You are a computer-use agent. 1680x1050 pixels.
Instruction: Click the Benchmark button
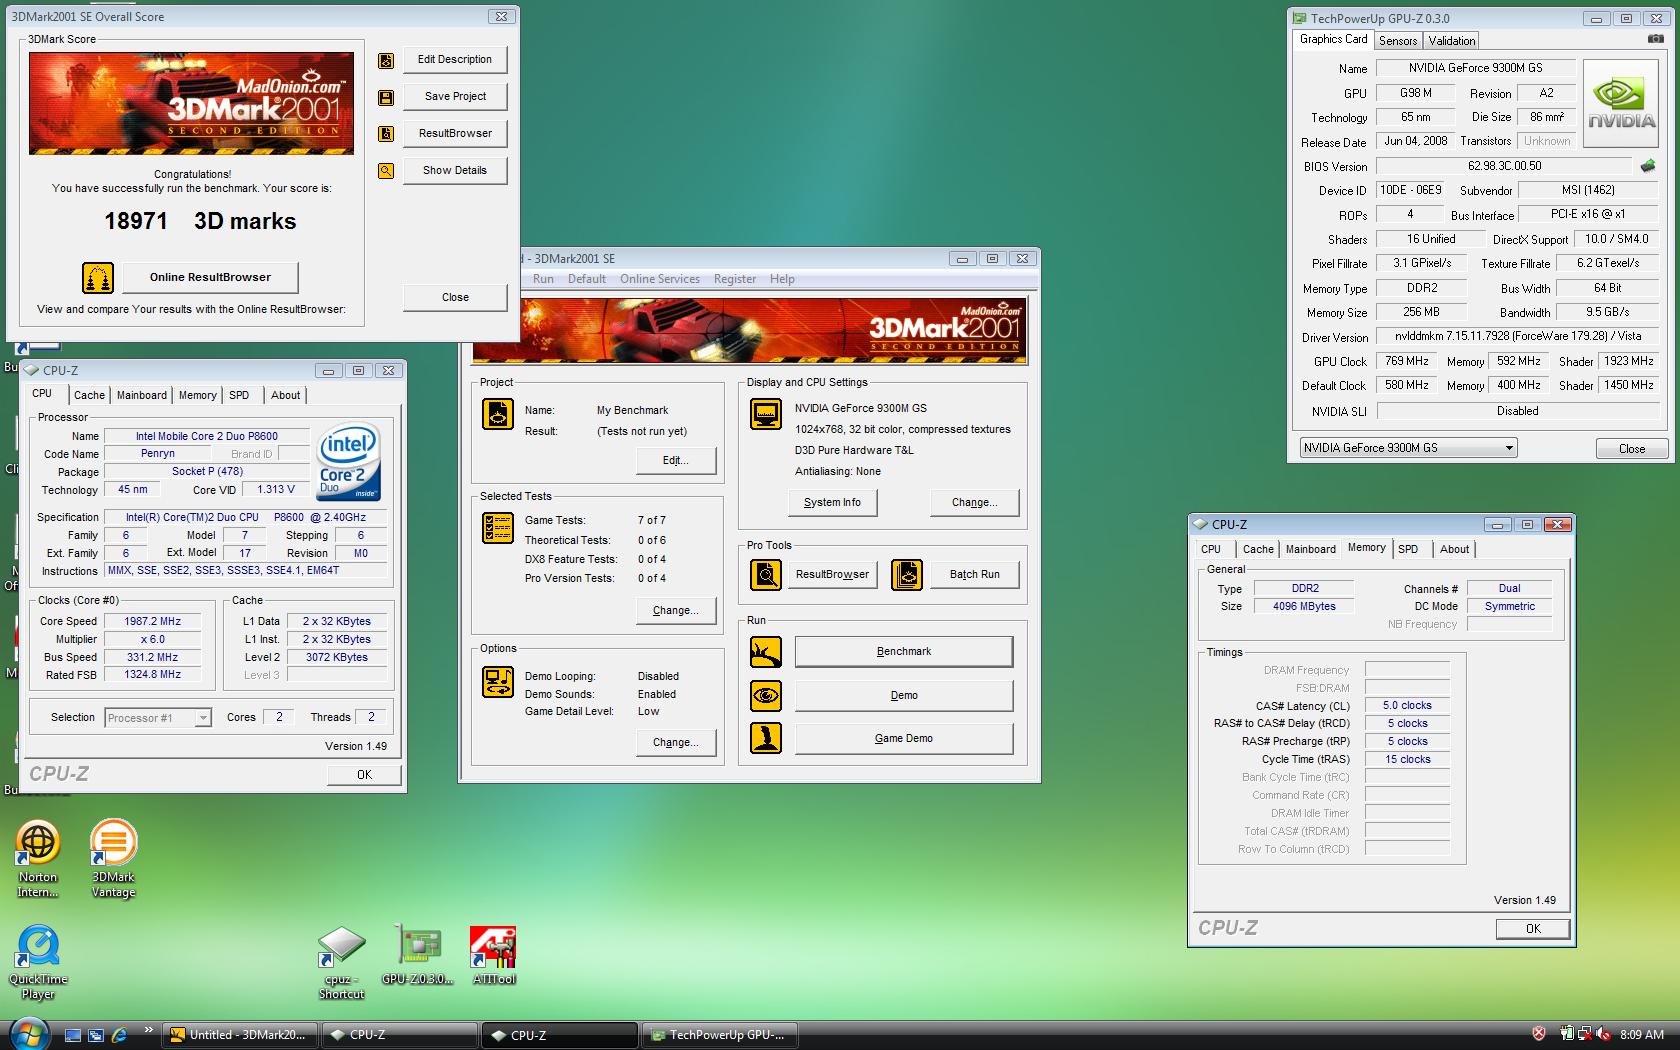point(904,652)
